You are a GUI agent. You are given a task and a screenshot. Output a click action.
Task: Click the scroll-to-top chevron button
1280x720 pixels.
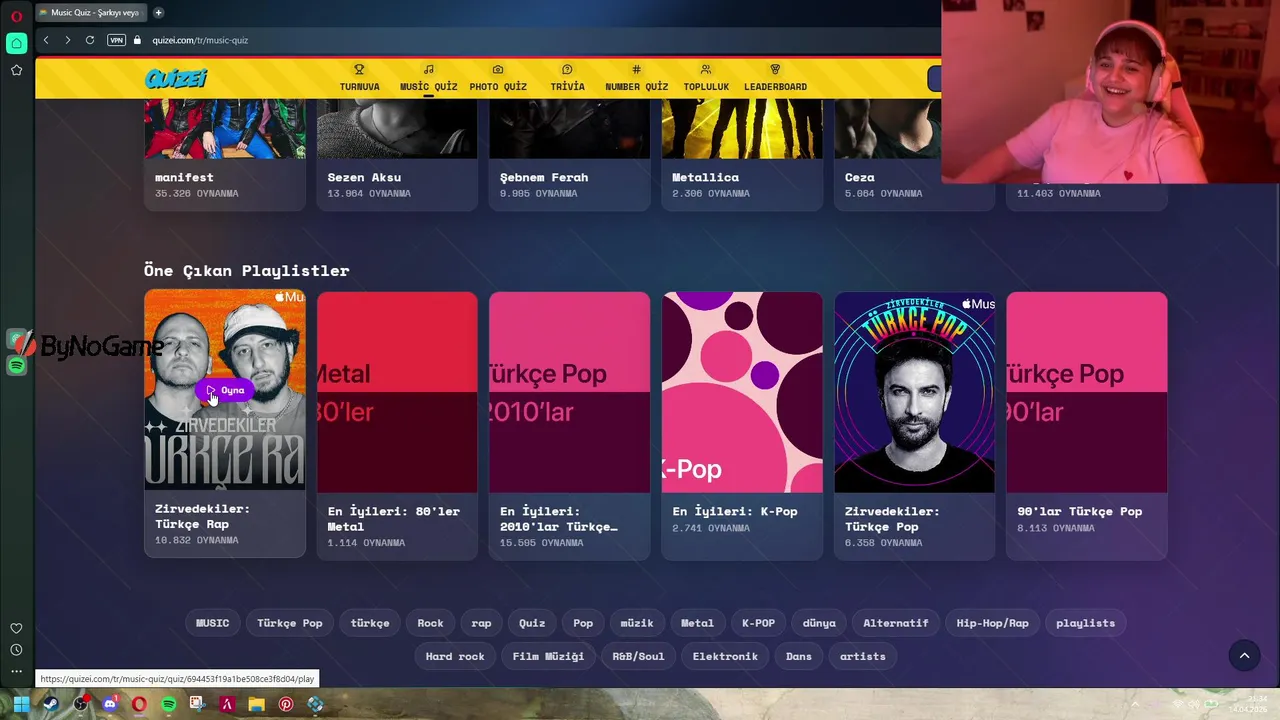pos(1244,656)
